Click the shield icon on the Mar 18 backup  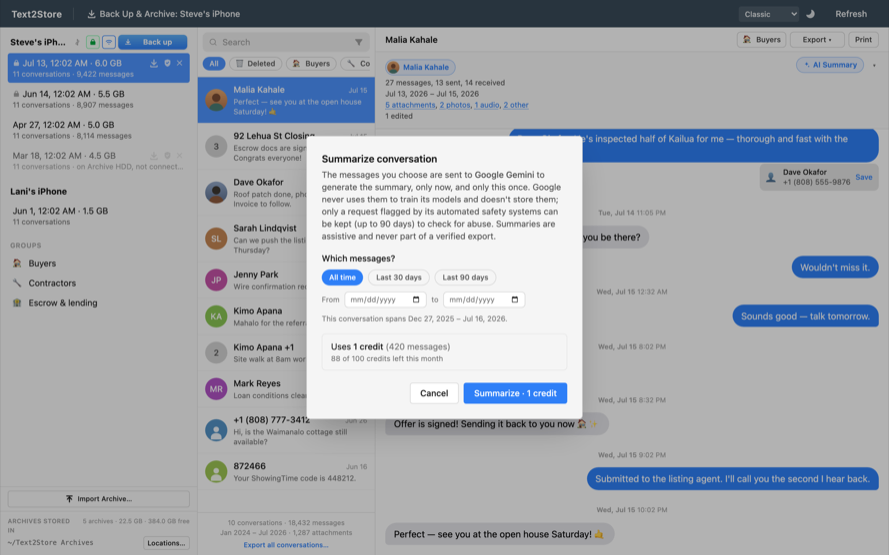pos(167,155)
